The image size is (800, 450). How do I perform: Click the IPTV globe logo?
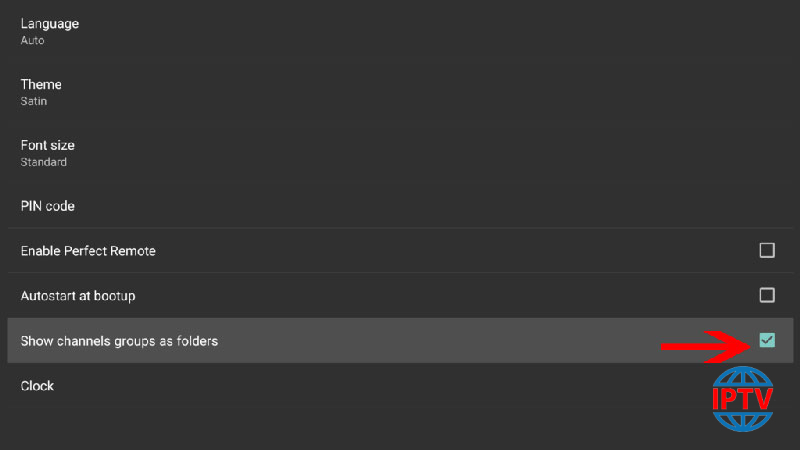(743, 399)
